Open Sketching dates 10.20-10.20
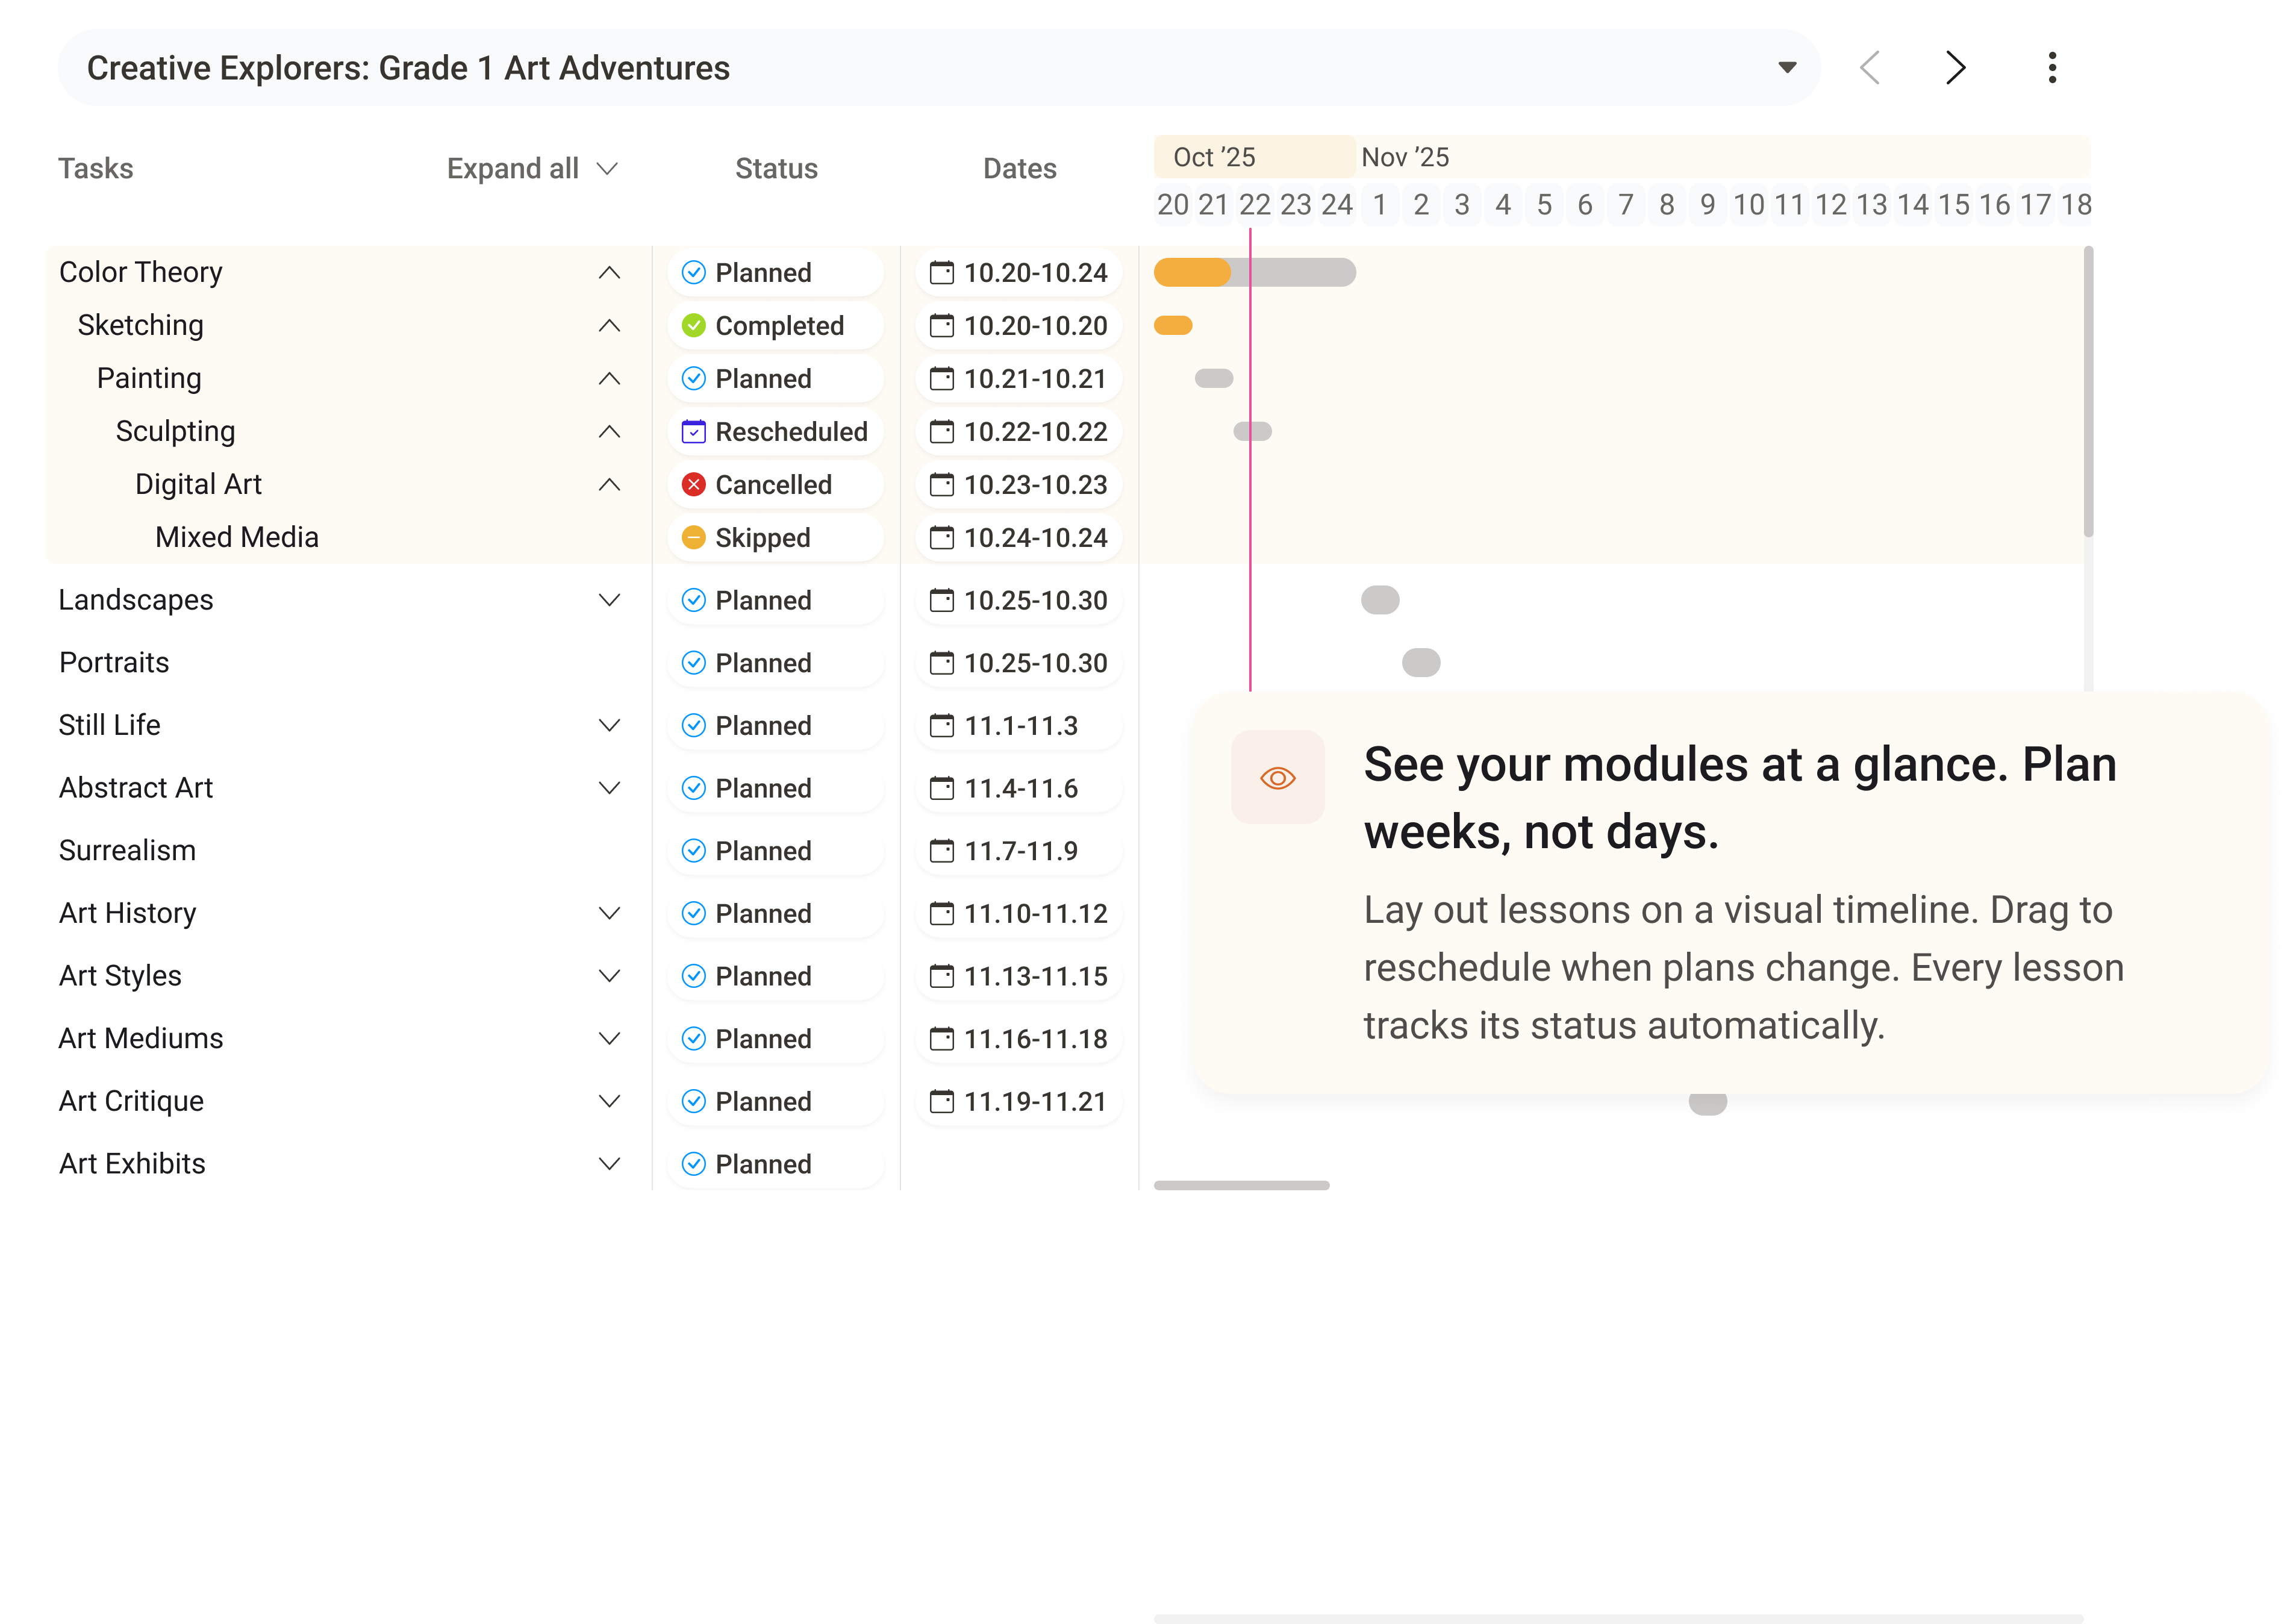The image size is (2296, 1624). (1019, 325)
